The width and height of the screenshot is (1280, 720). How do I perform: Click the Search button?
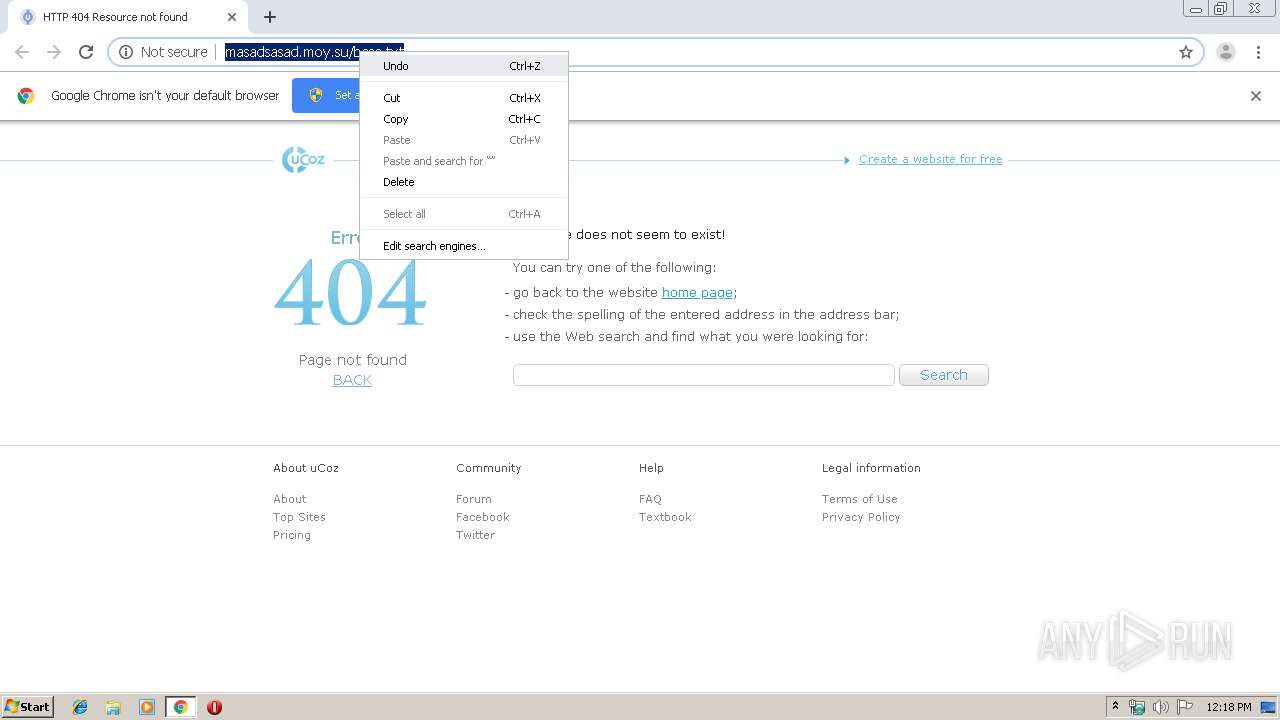(x=944, y=375)
